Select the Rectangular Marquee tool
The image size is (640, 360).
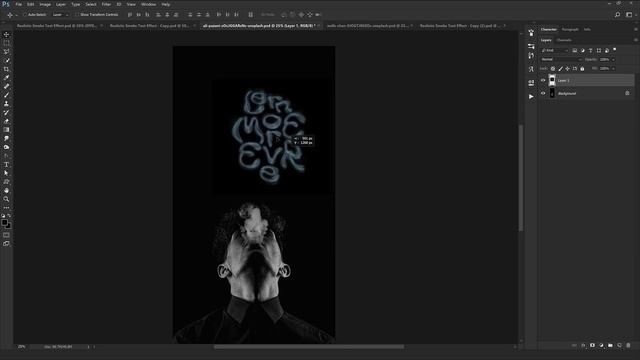6,43
